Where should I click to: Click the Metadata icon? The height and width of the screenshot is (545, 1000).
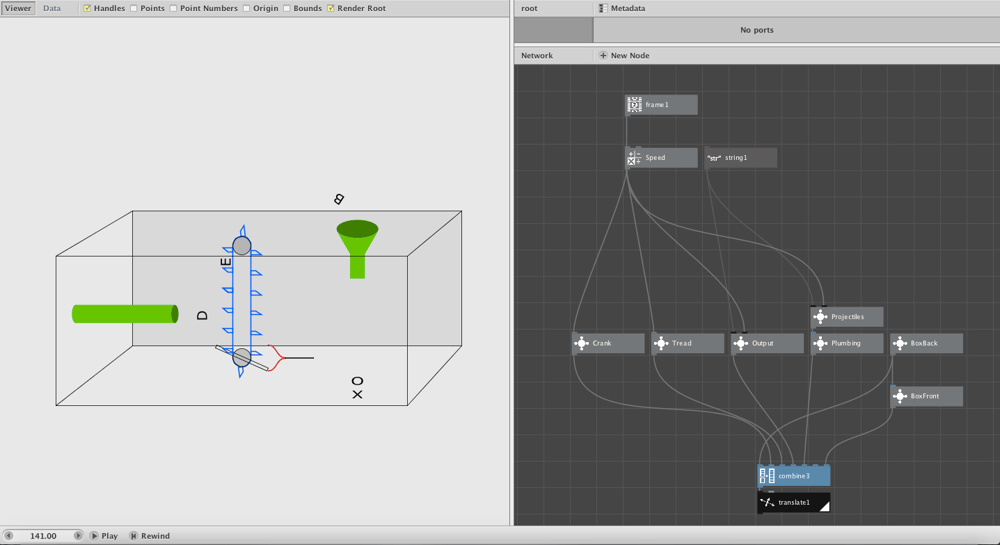[603, 8]
